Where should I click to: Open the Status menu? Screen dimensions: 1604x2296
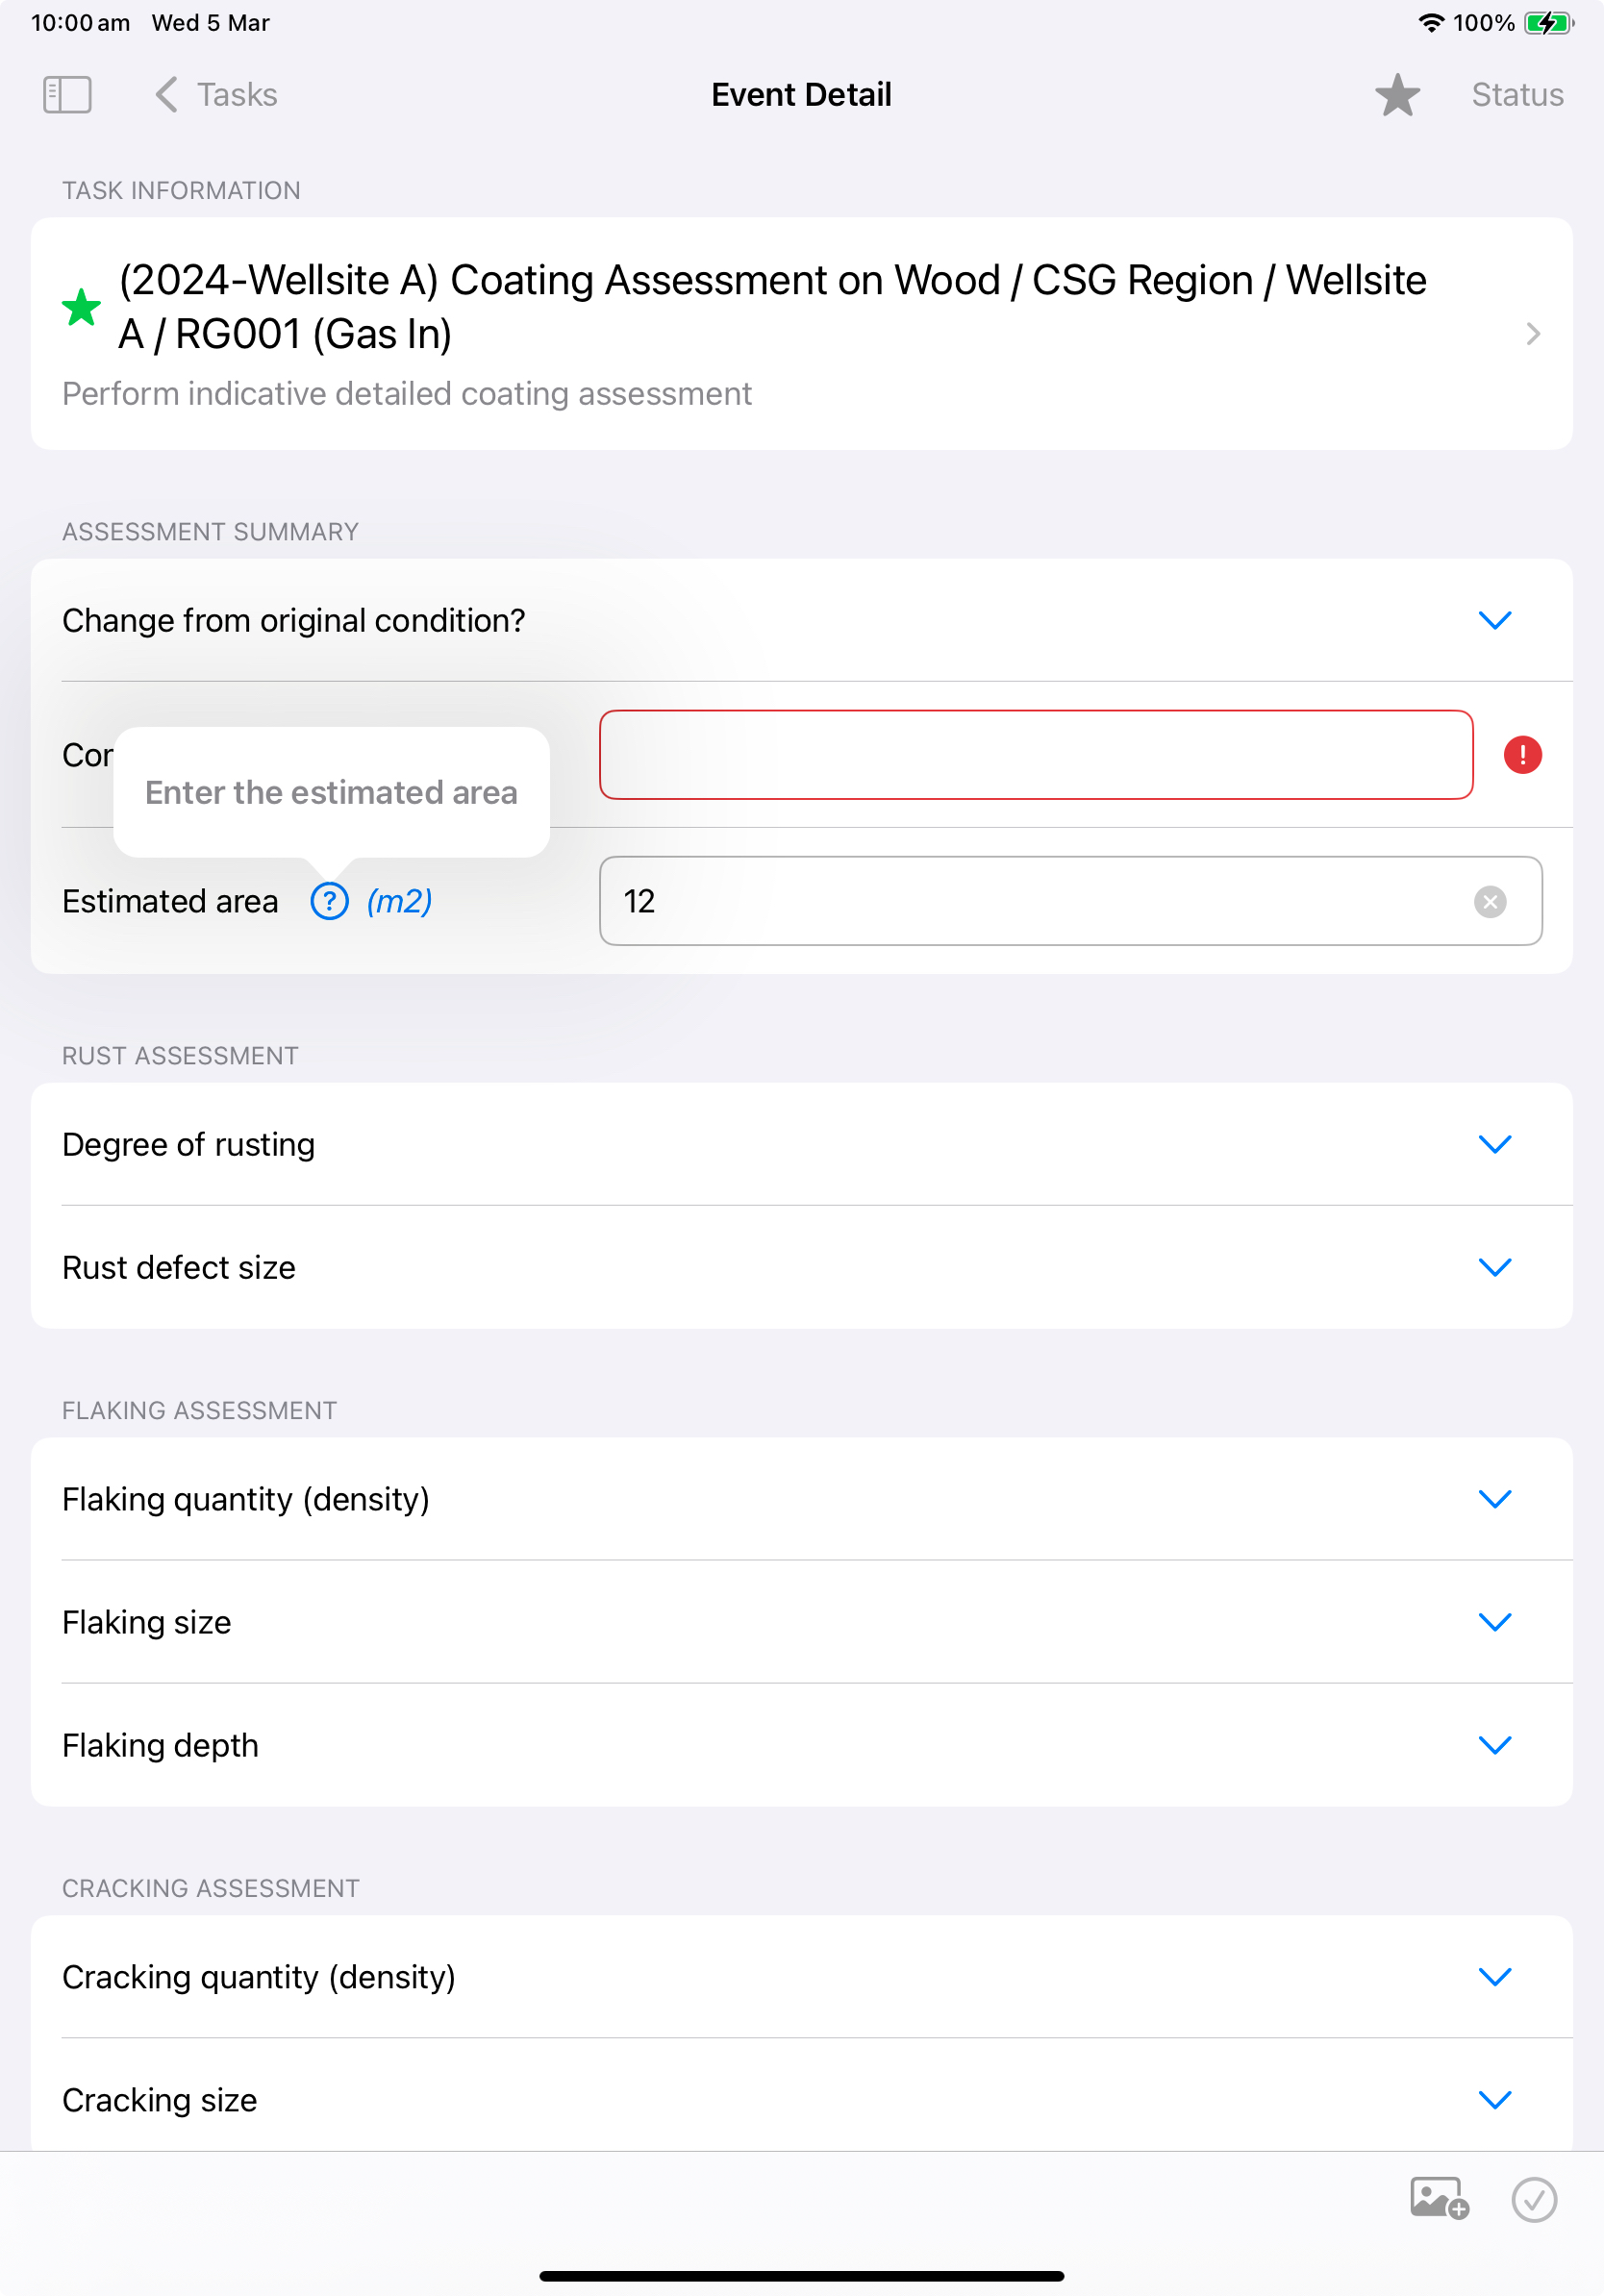click(1517, 95)
